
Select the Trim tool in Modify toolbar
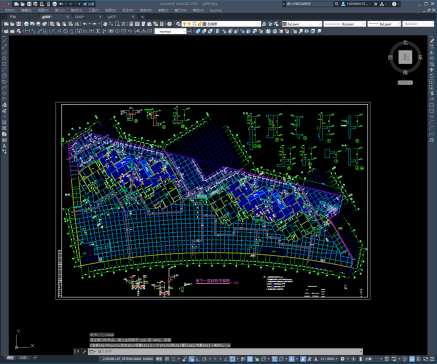pyautogui.click(x=432, y=93)
